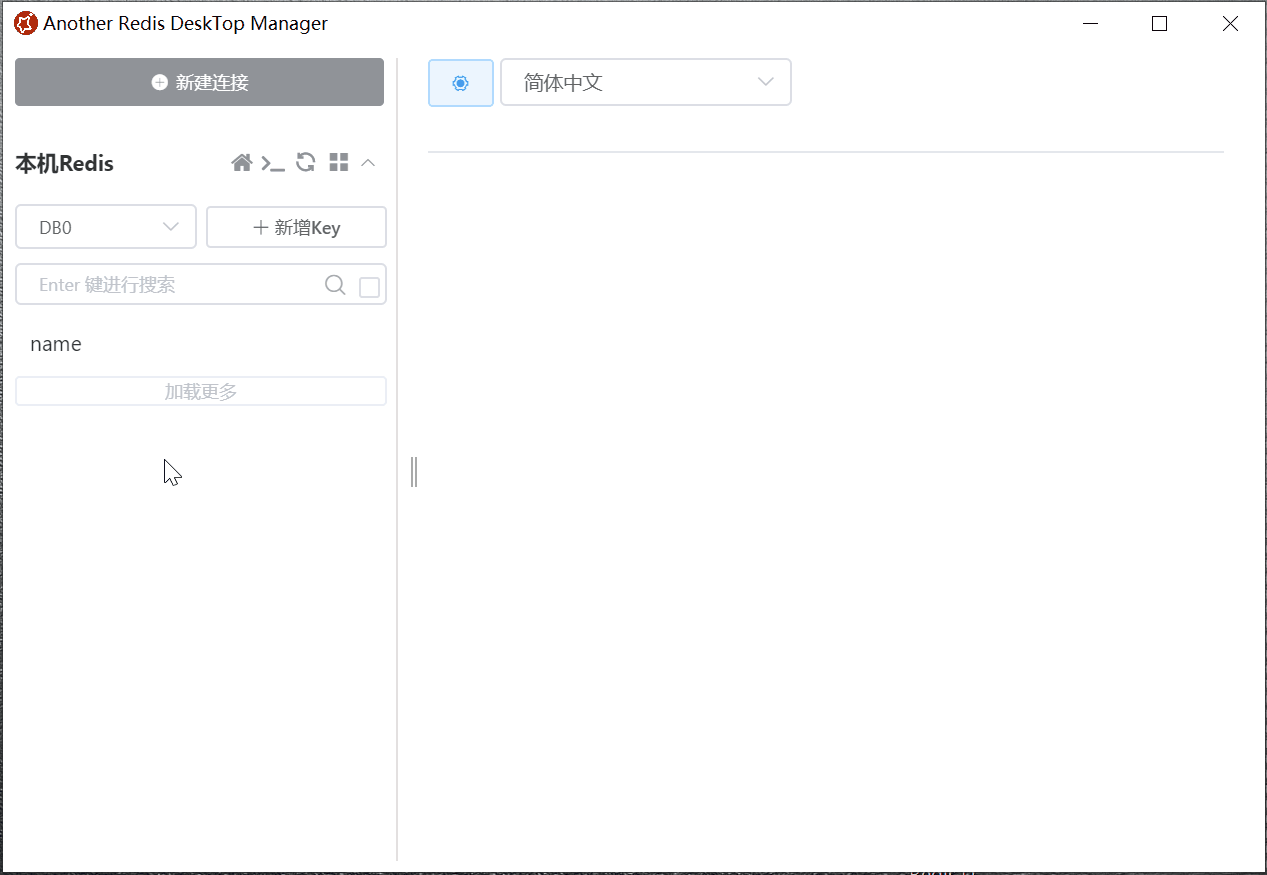This screenshot has width=1267, height=875.
Task: Refresh the 本机Redis connection
Action: pos(306,163)
